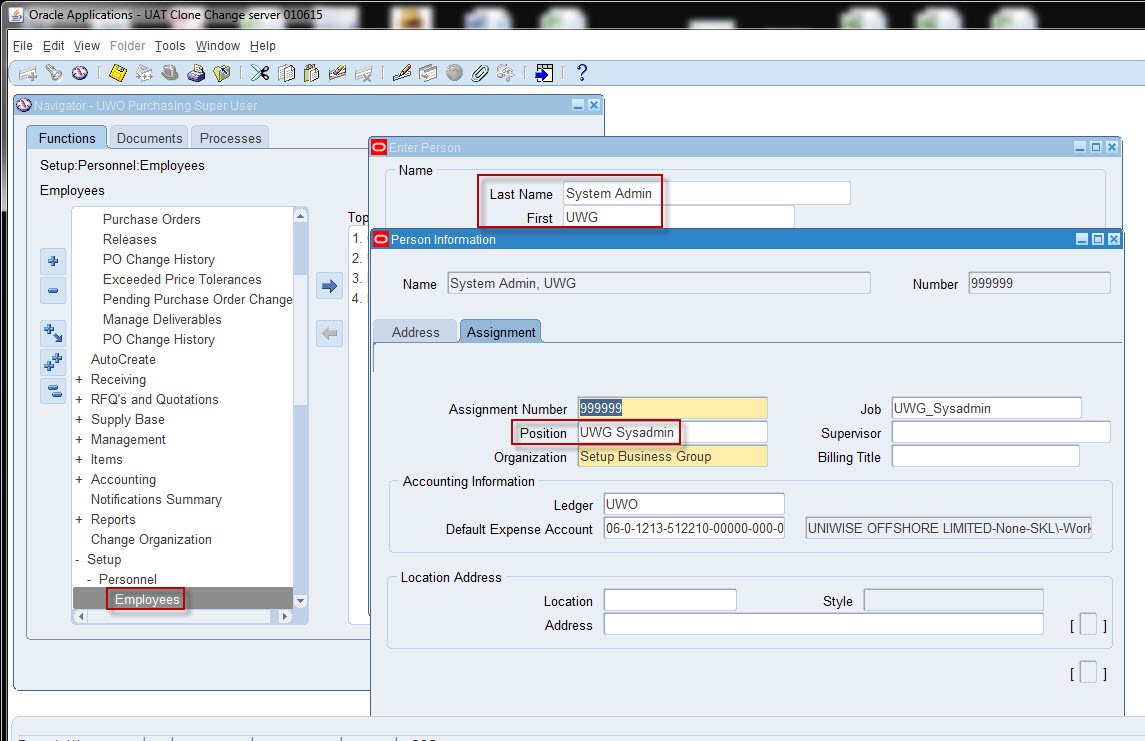This screenshot has height=741, width=1145.
Task: Switch to the Address tab
Action: [415, 331]
